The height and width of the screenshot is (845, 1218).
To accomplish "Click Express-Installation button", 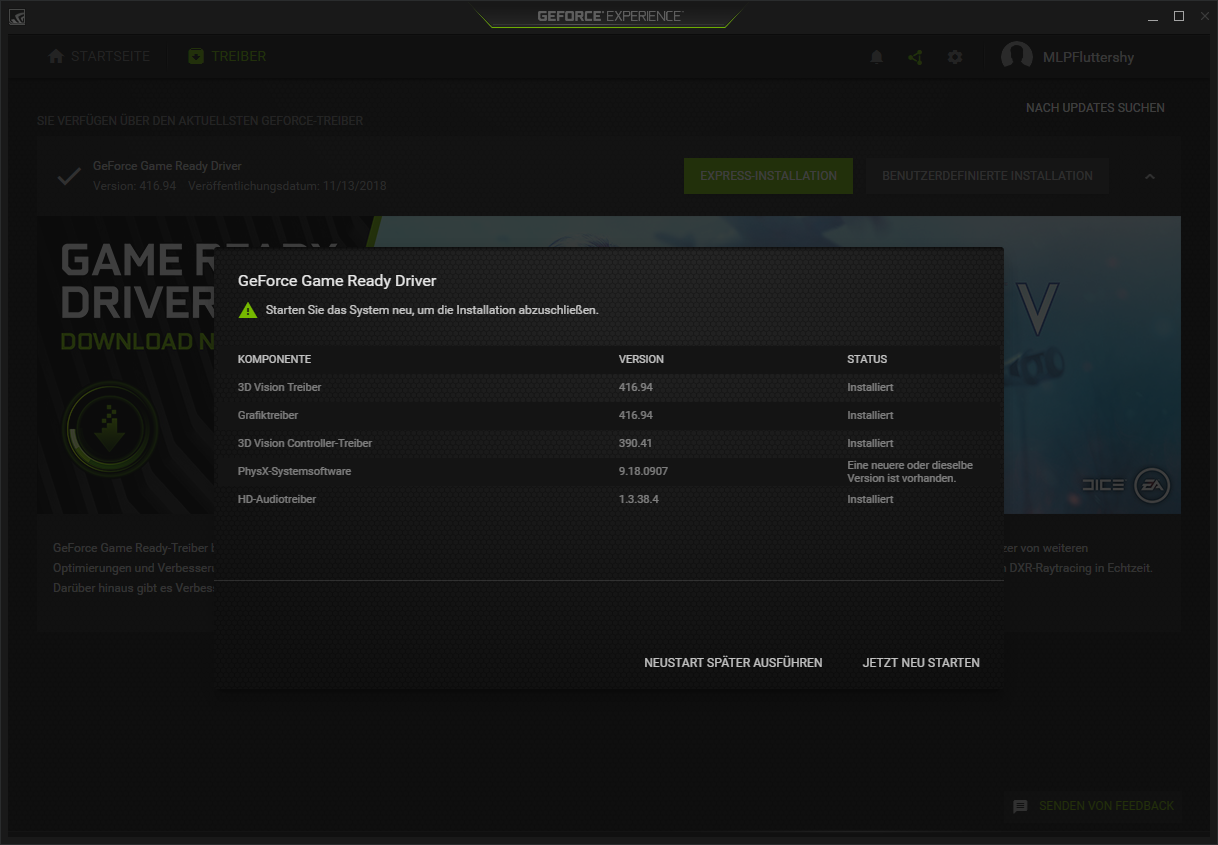I will tap(768, 175).
